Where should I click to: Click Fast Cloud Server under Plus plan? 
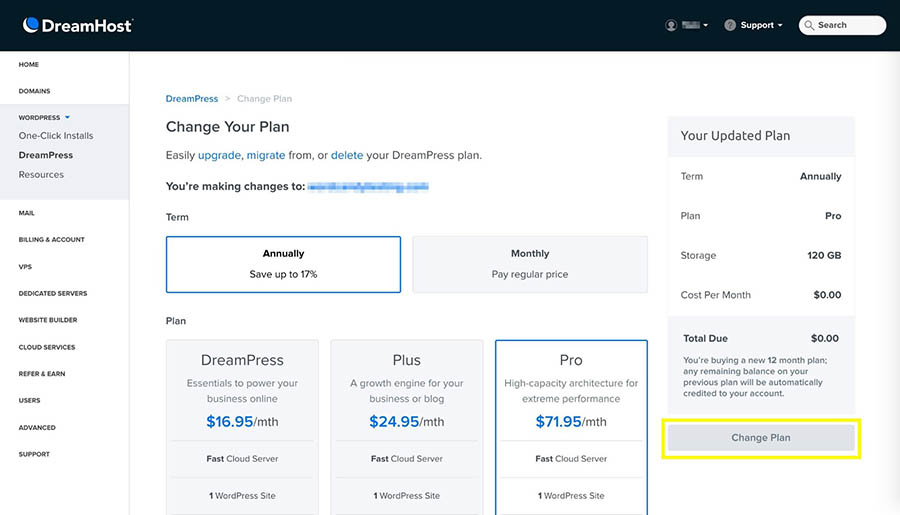pos(406,459)
